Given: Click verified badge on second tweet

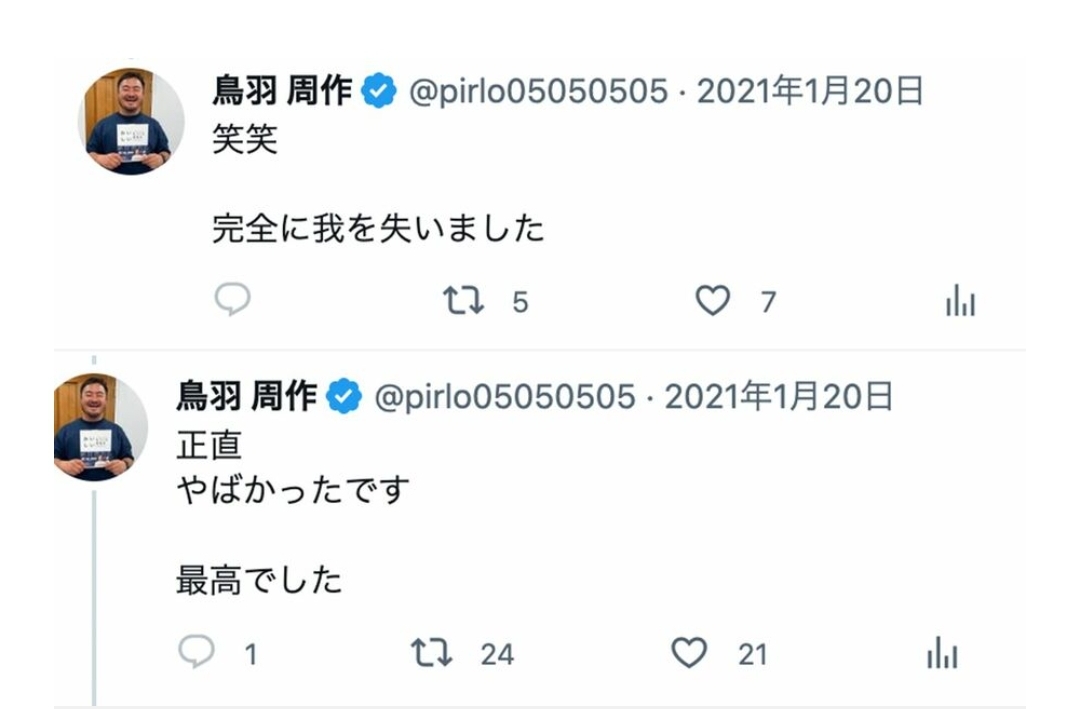Looking at the screenshot, I should click(x=344, y=396).
